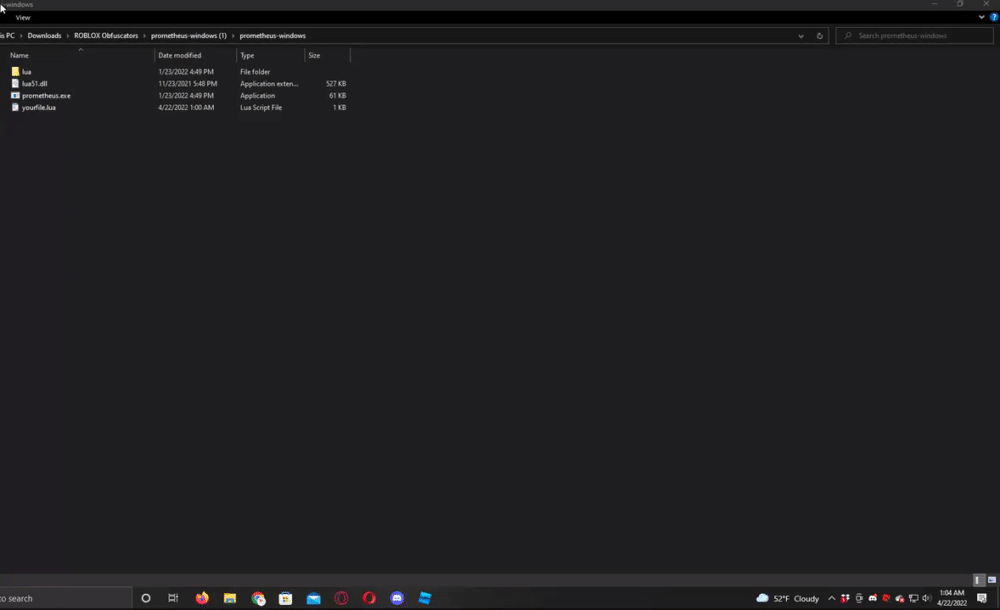Click the 61 KB size cell

click(x=338, y=96)
